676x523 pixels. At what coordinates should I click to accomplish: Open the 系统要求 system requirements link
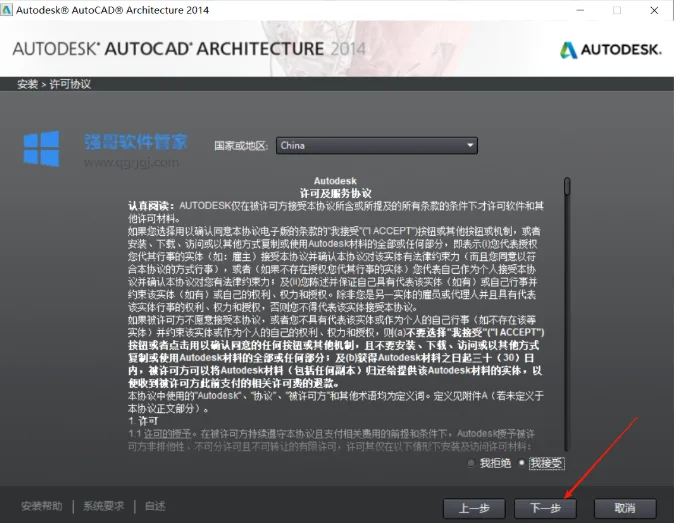tap(103, 506)
